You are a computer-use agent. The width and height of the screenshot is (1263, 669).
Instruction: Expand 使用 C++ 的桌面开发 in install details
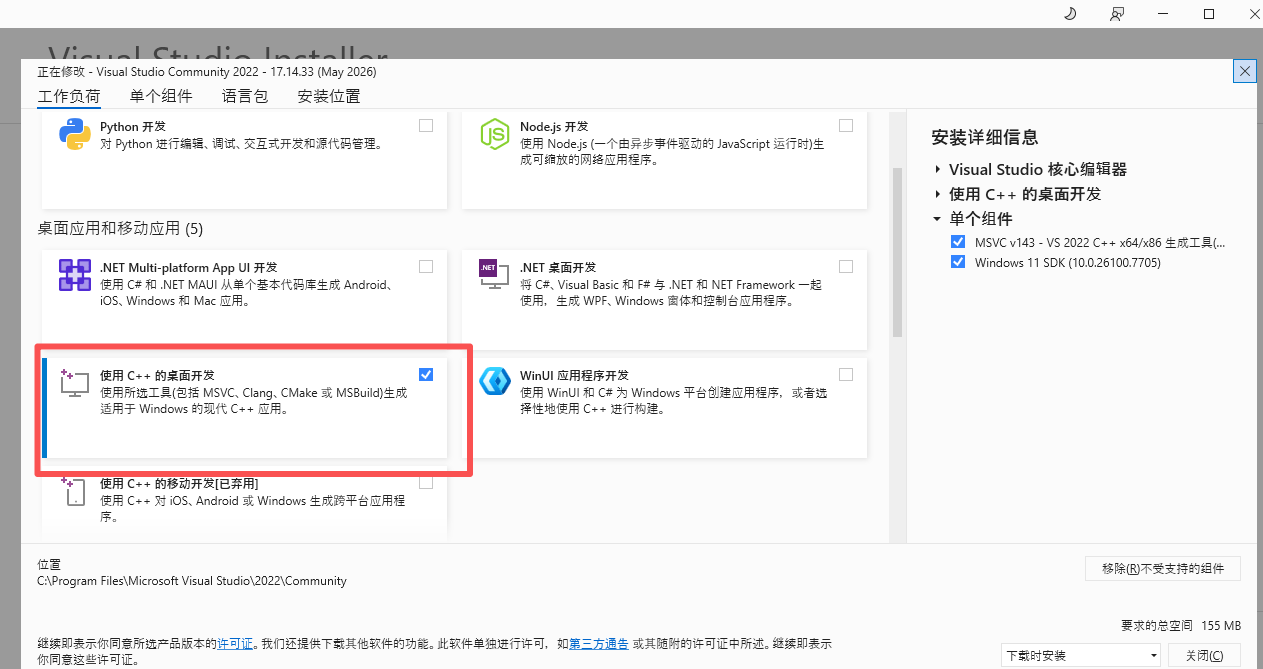pyautogui.click(x=938, y=194)
